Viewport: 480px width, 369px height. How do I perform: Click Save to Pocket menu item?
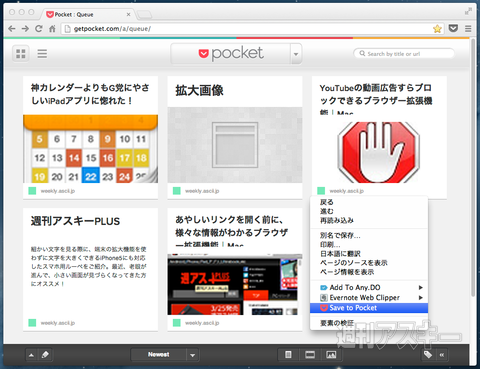369,308
